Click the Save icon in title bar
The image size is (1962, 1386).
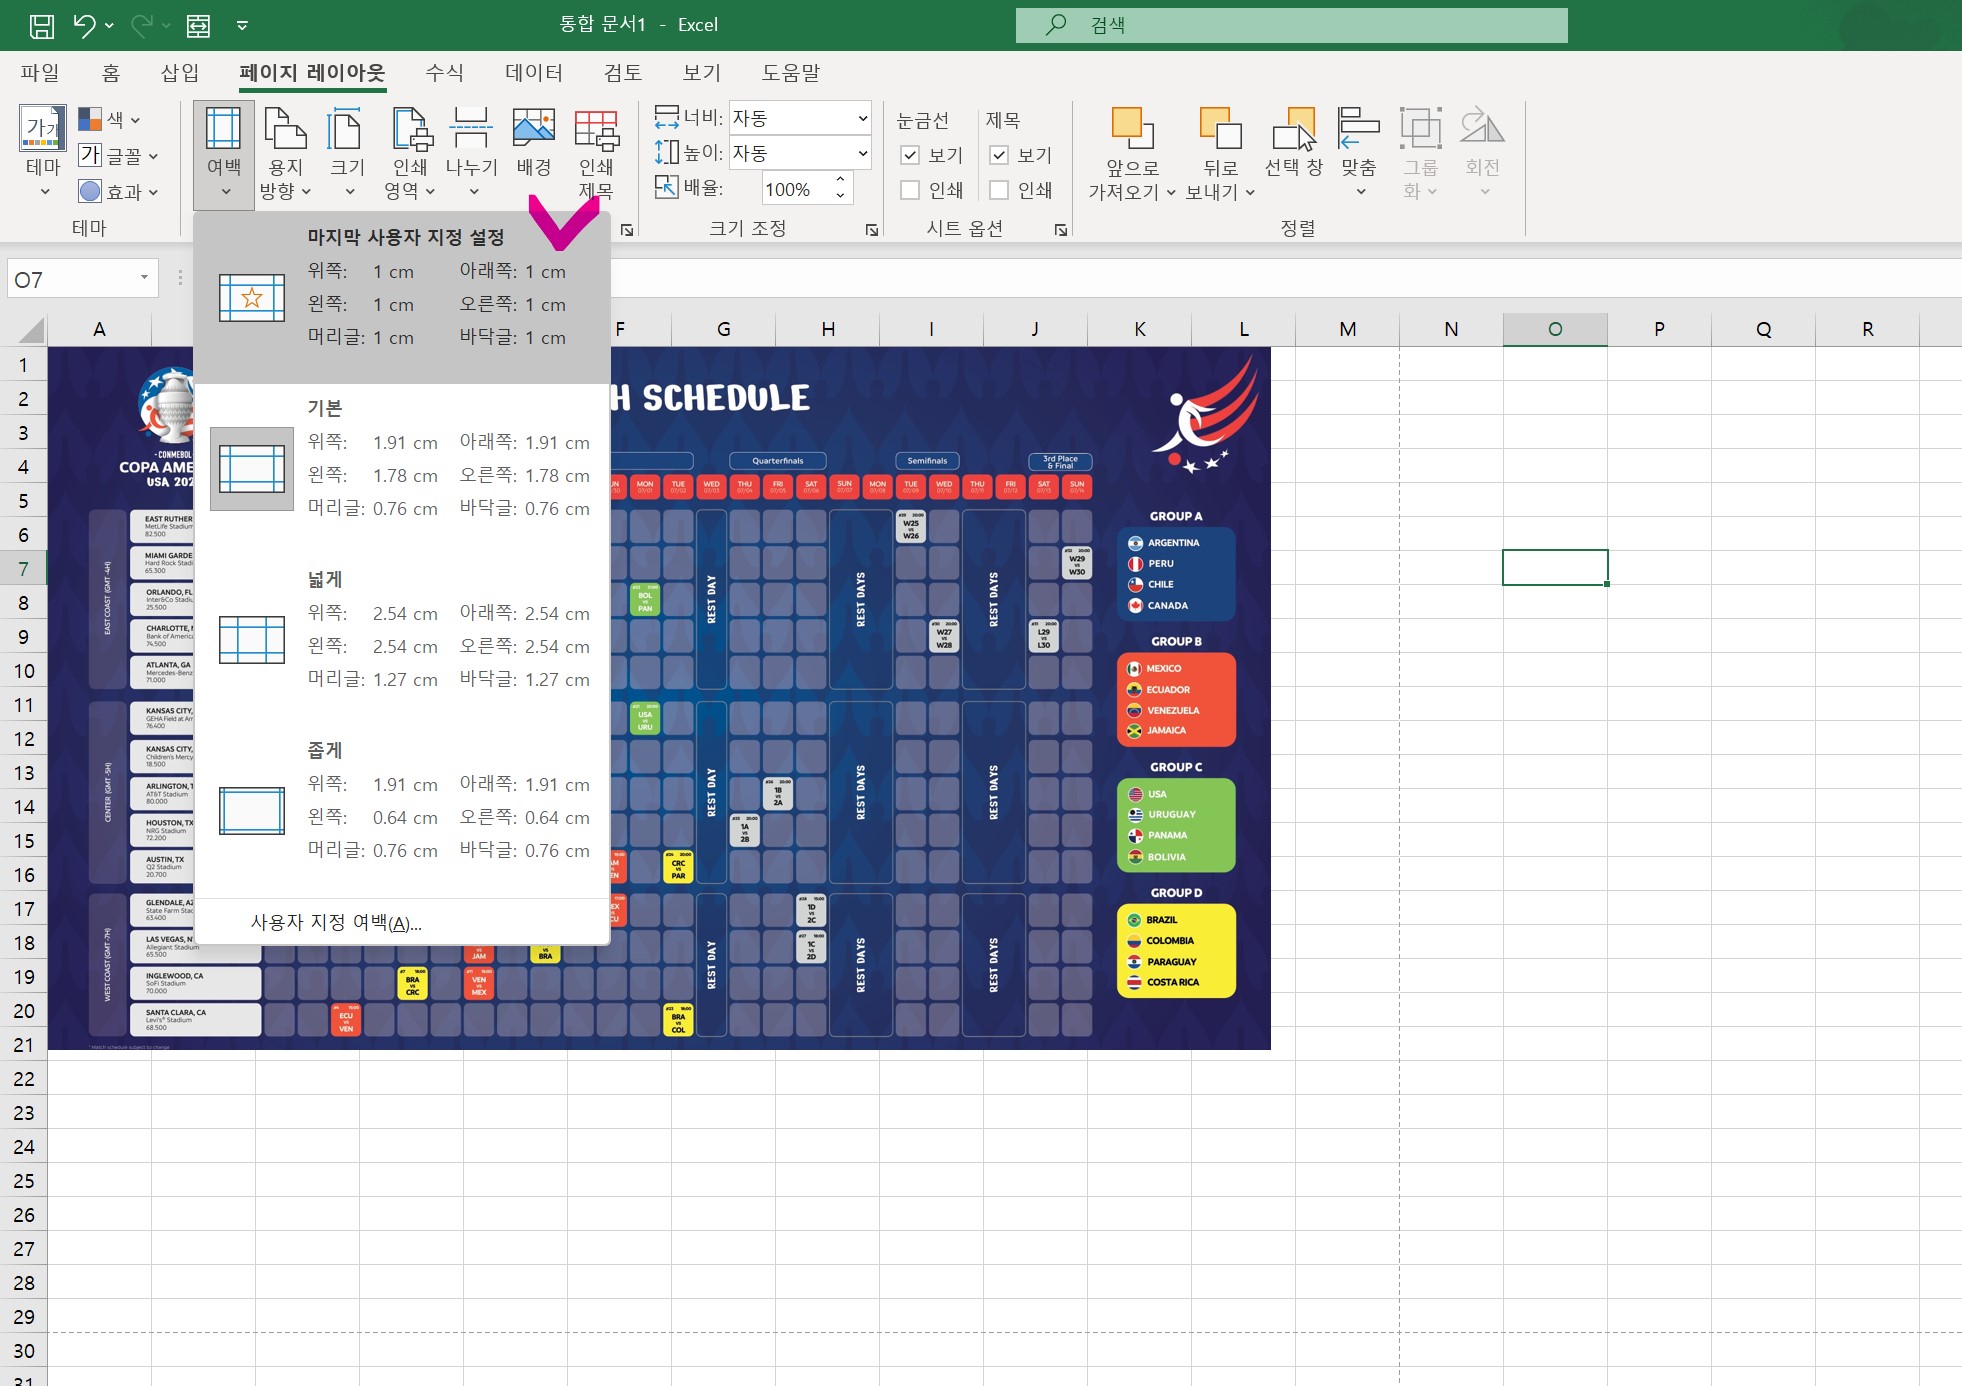[42, 25]
